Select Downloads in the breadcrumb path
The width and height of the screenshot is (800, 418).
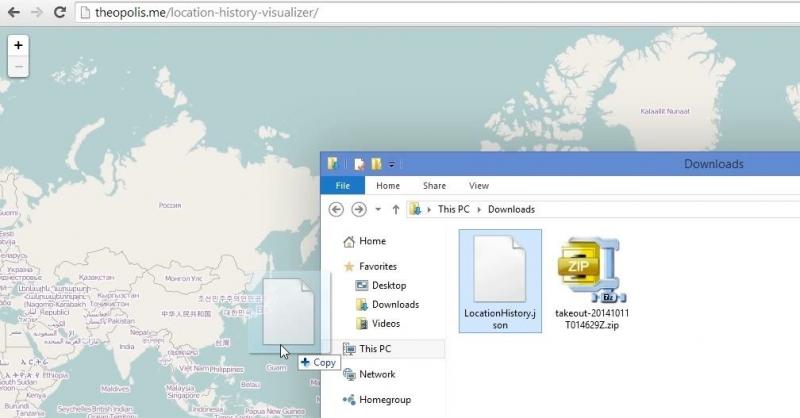[511, 209]
